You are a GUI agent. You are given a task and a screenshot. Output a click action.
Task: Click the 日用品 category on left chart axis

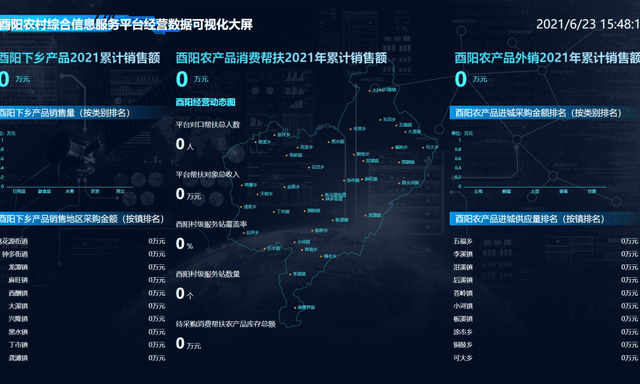[x=19, y=191]
